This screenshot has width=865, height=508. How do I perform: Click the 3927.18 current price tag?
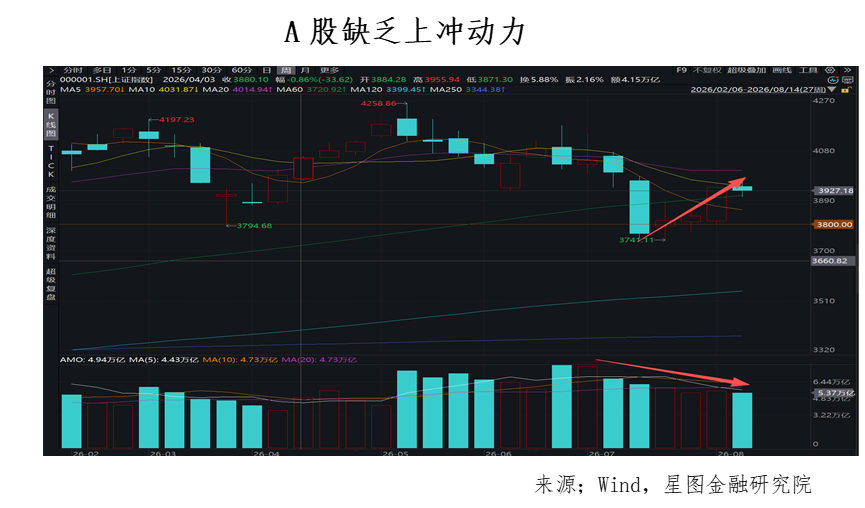(834, 190)
